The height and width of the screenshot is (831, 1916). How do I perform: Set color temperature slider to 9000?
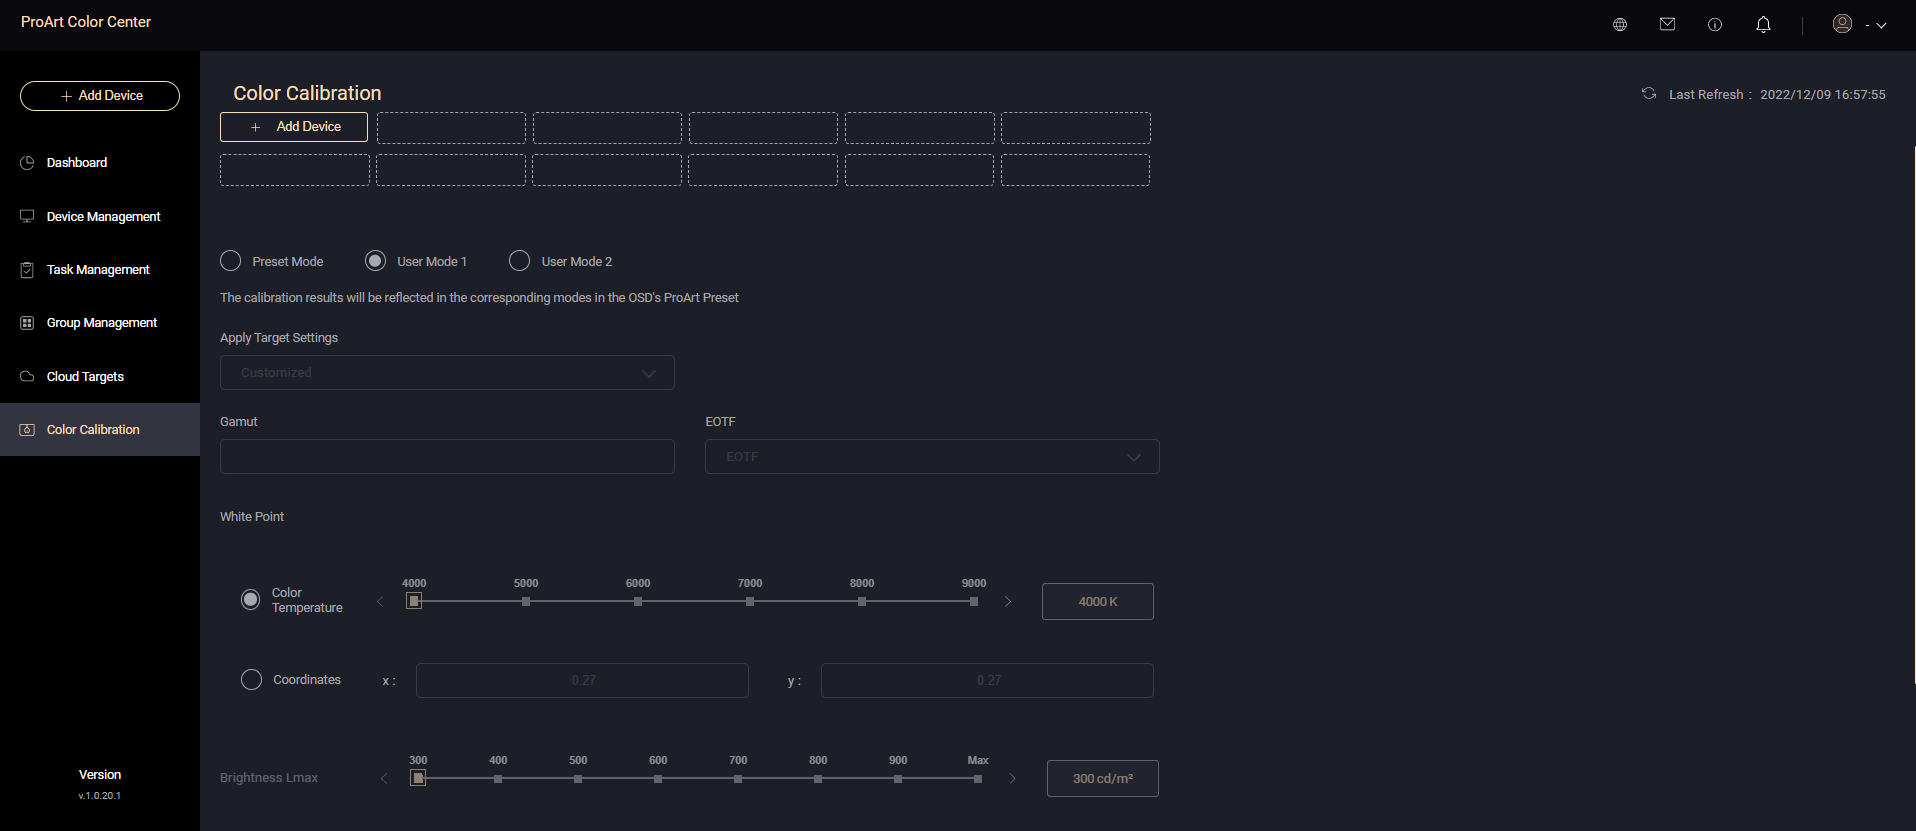974,601
